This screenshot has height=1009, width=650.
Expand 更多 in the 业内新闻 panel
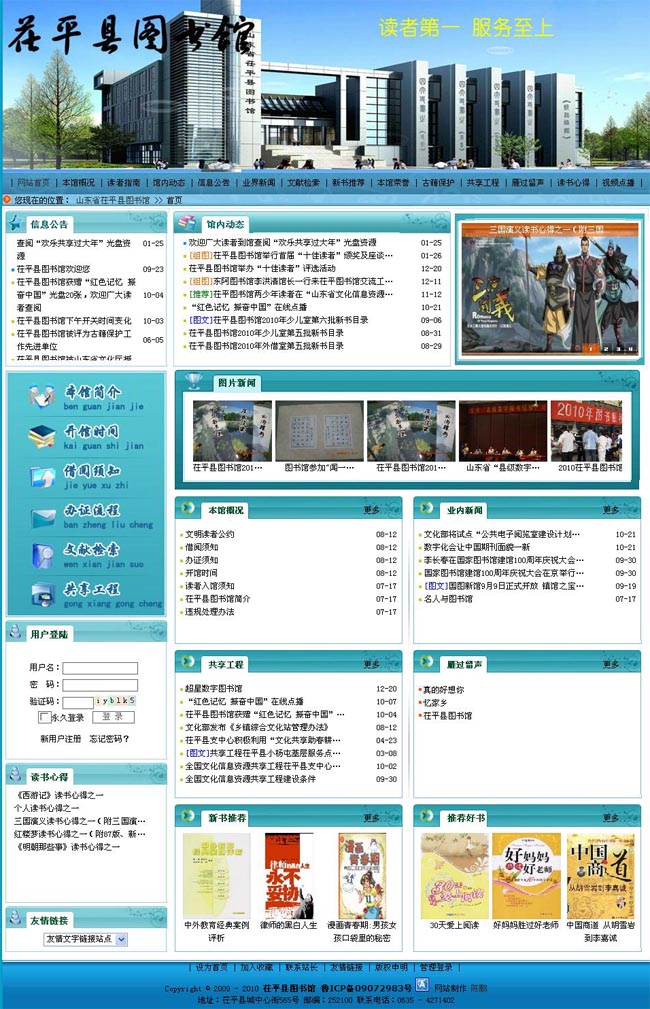click(610, 510)
